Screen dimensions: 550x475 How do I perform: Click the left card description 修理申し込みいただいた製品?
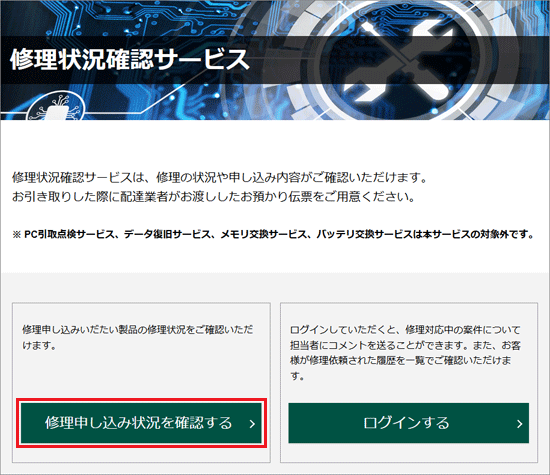[138, 337]
